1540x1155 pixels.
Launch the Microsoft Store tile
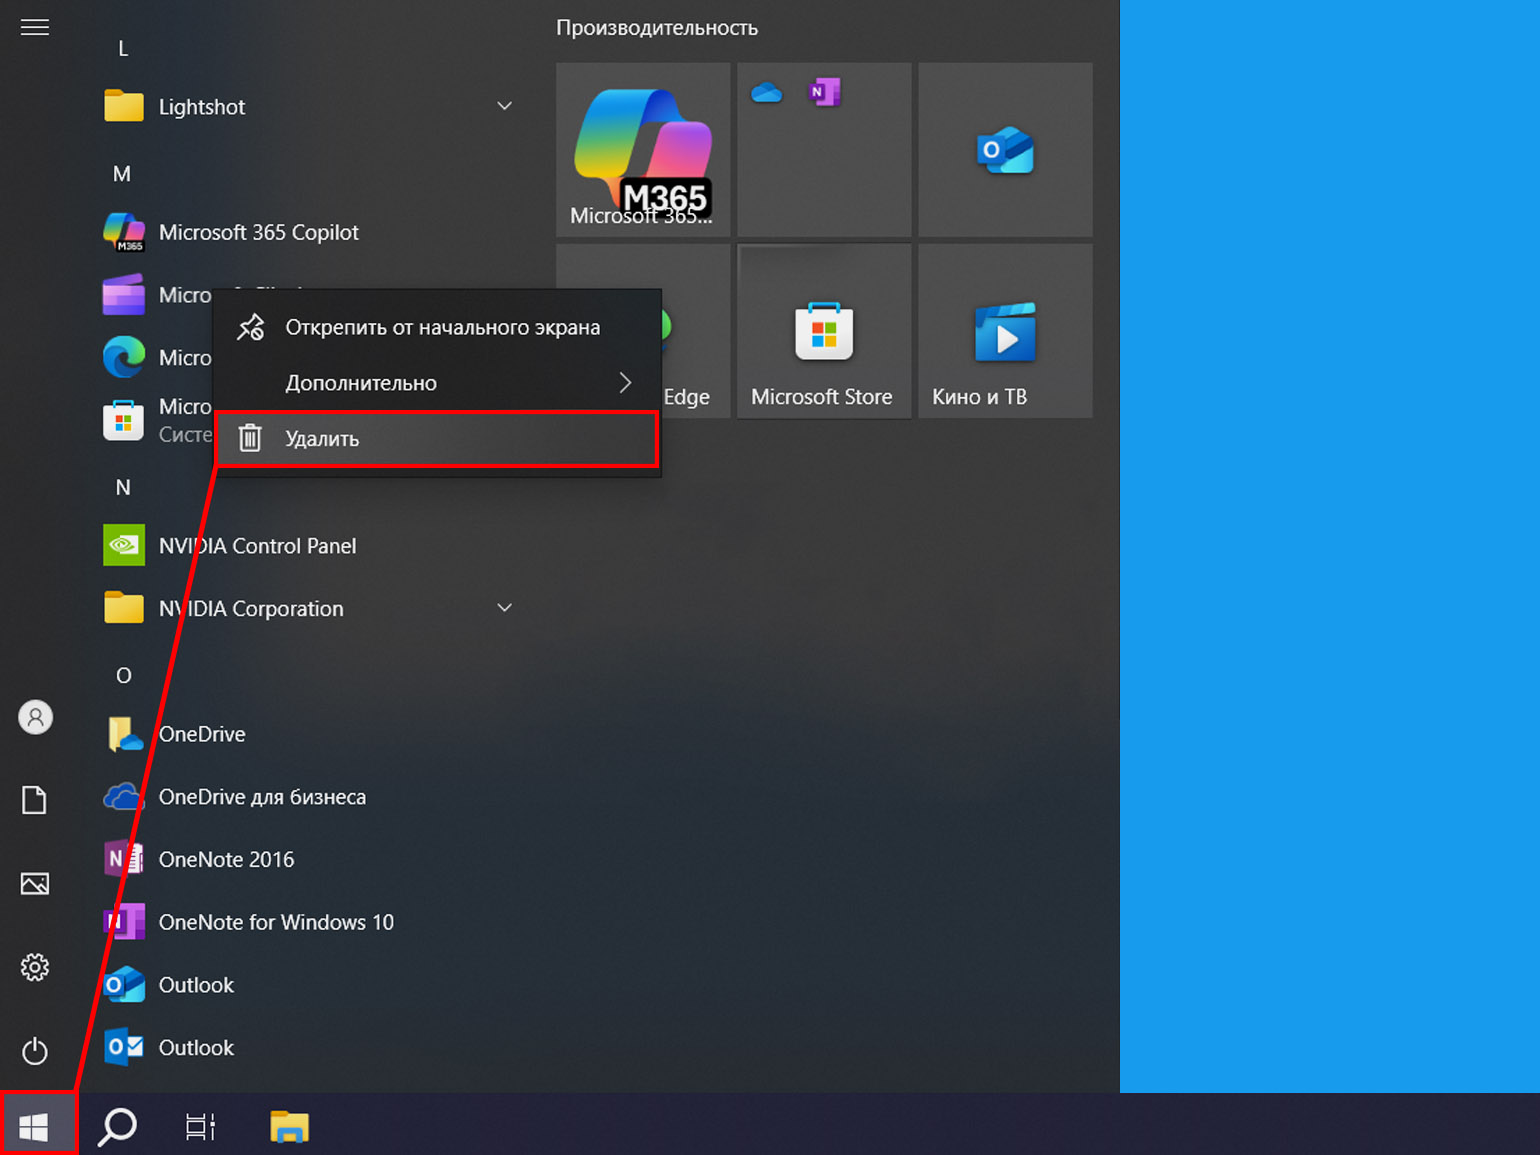click(824, 331)
